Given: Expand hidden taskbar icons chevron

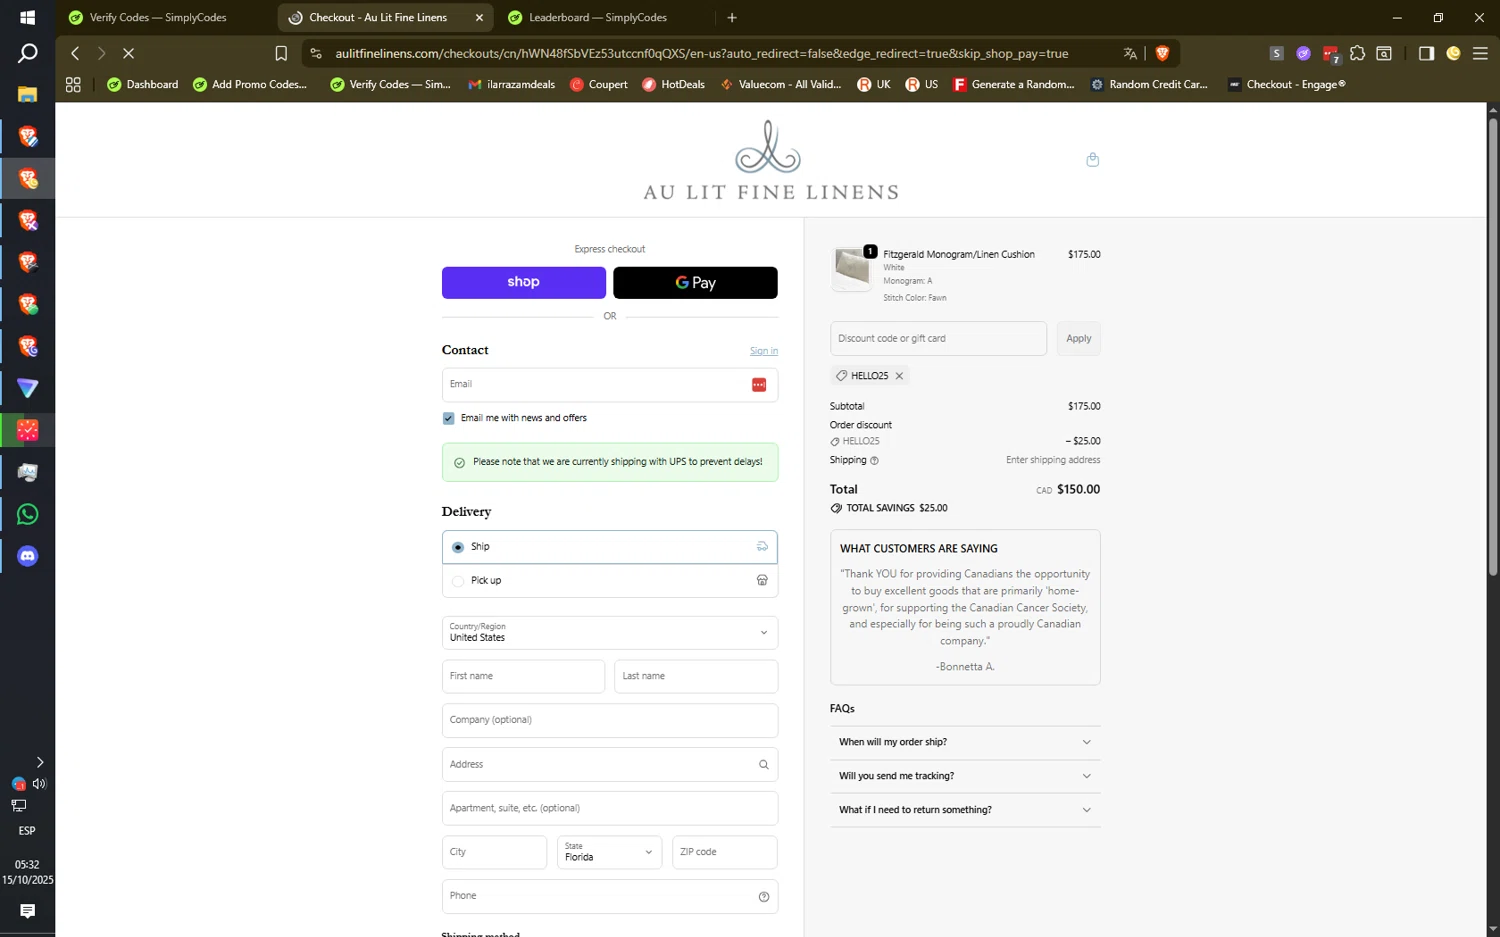Looking at the screenshot, I should (x=39, y=762).
